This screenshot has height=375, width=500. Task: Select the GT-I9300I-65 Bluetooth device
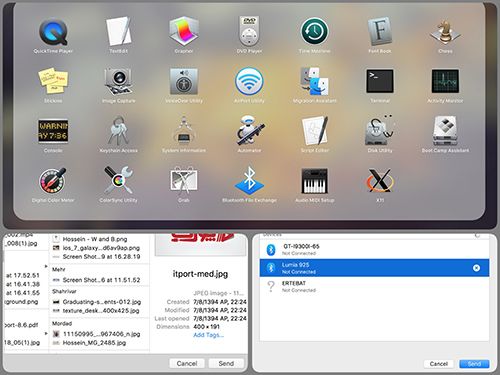click(x=374, y=249)
